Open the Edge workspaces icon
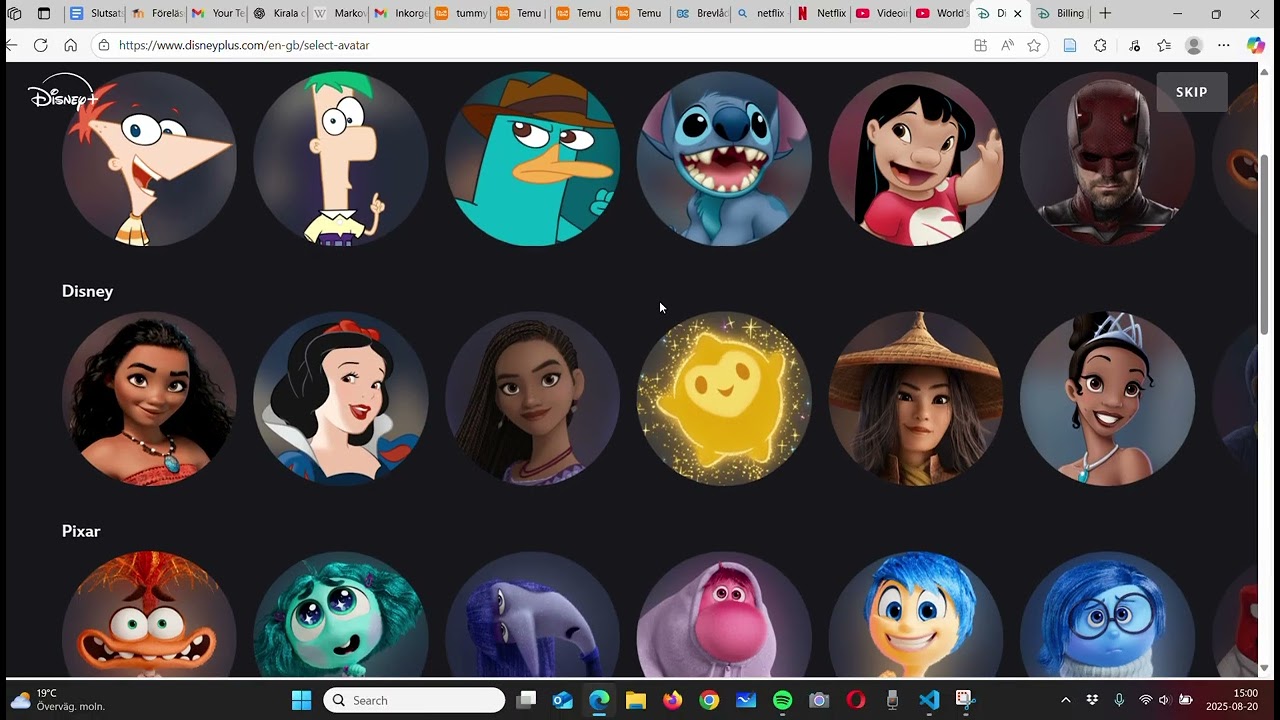 click(x=14, y=13)
